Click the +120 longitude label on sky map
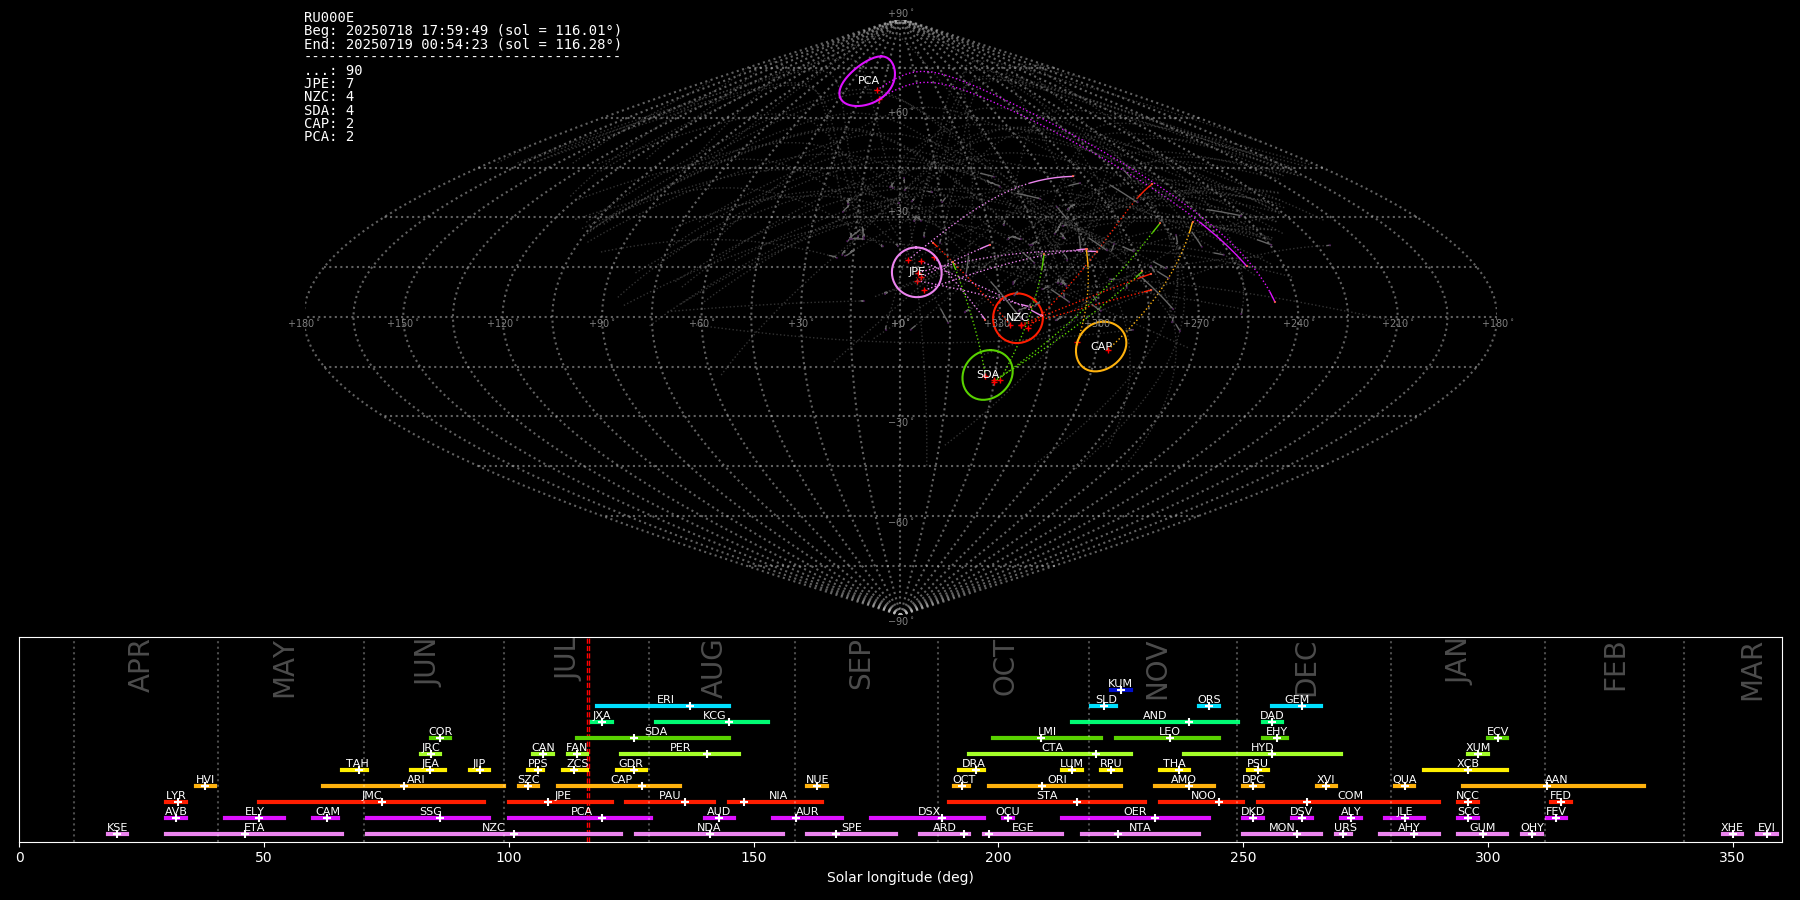This screenshot has width=1800, height=900. (500, 324)
